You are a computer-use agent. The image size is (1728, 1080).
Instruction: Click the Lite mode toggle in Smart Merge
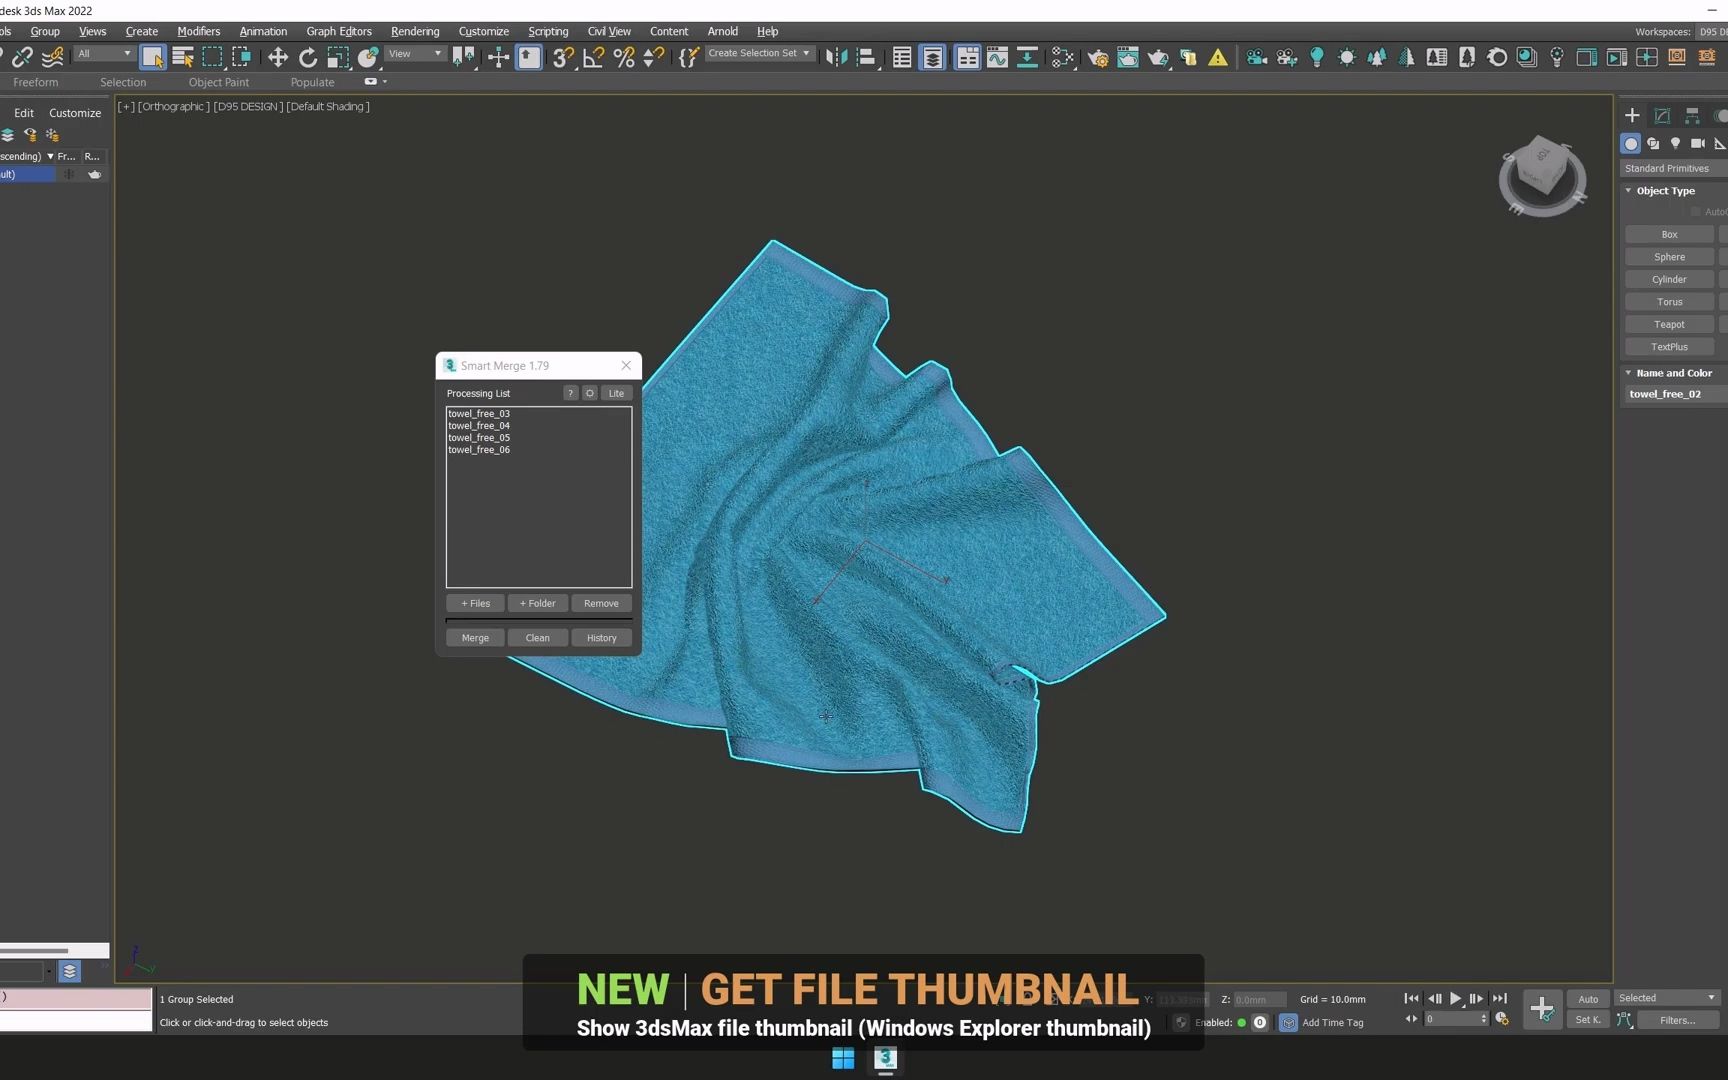coord(616,394)
